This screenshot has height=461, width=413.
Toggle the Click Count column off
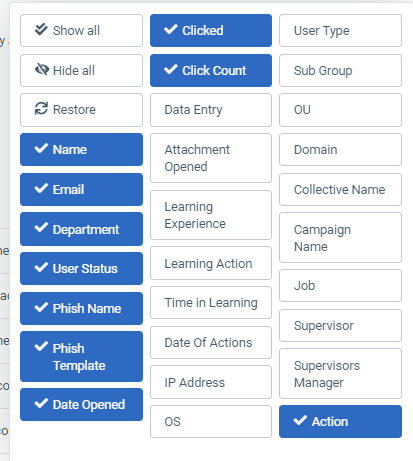[x=211, y=70]
